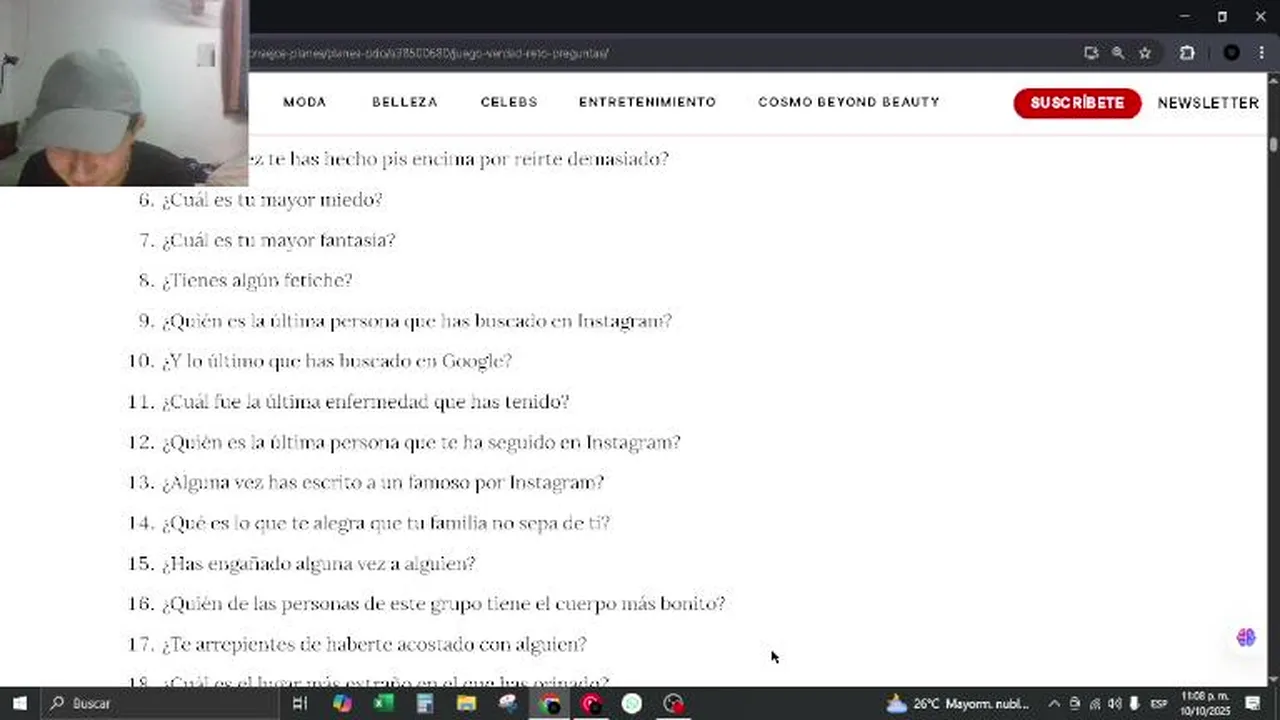Click the webcam overlay video thumbnail
The width and height of the screenshot is (1280, 720).
124,93
